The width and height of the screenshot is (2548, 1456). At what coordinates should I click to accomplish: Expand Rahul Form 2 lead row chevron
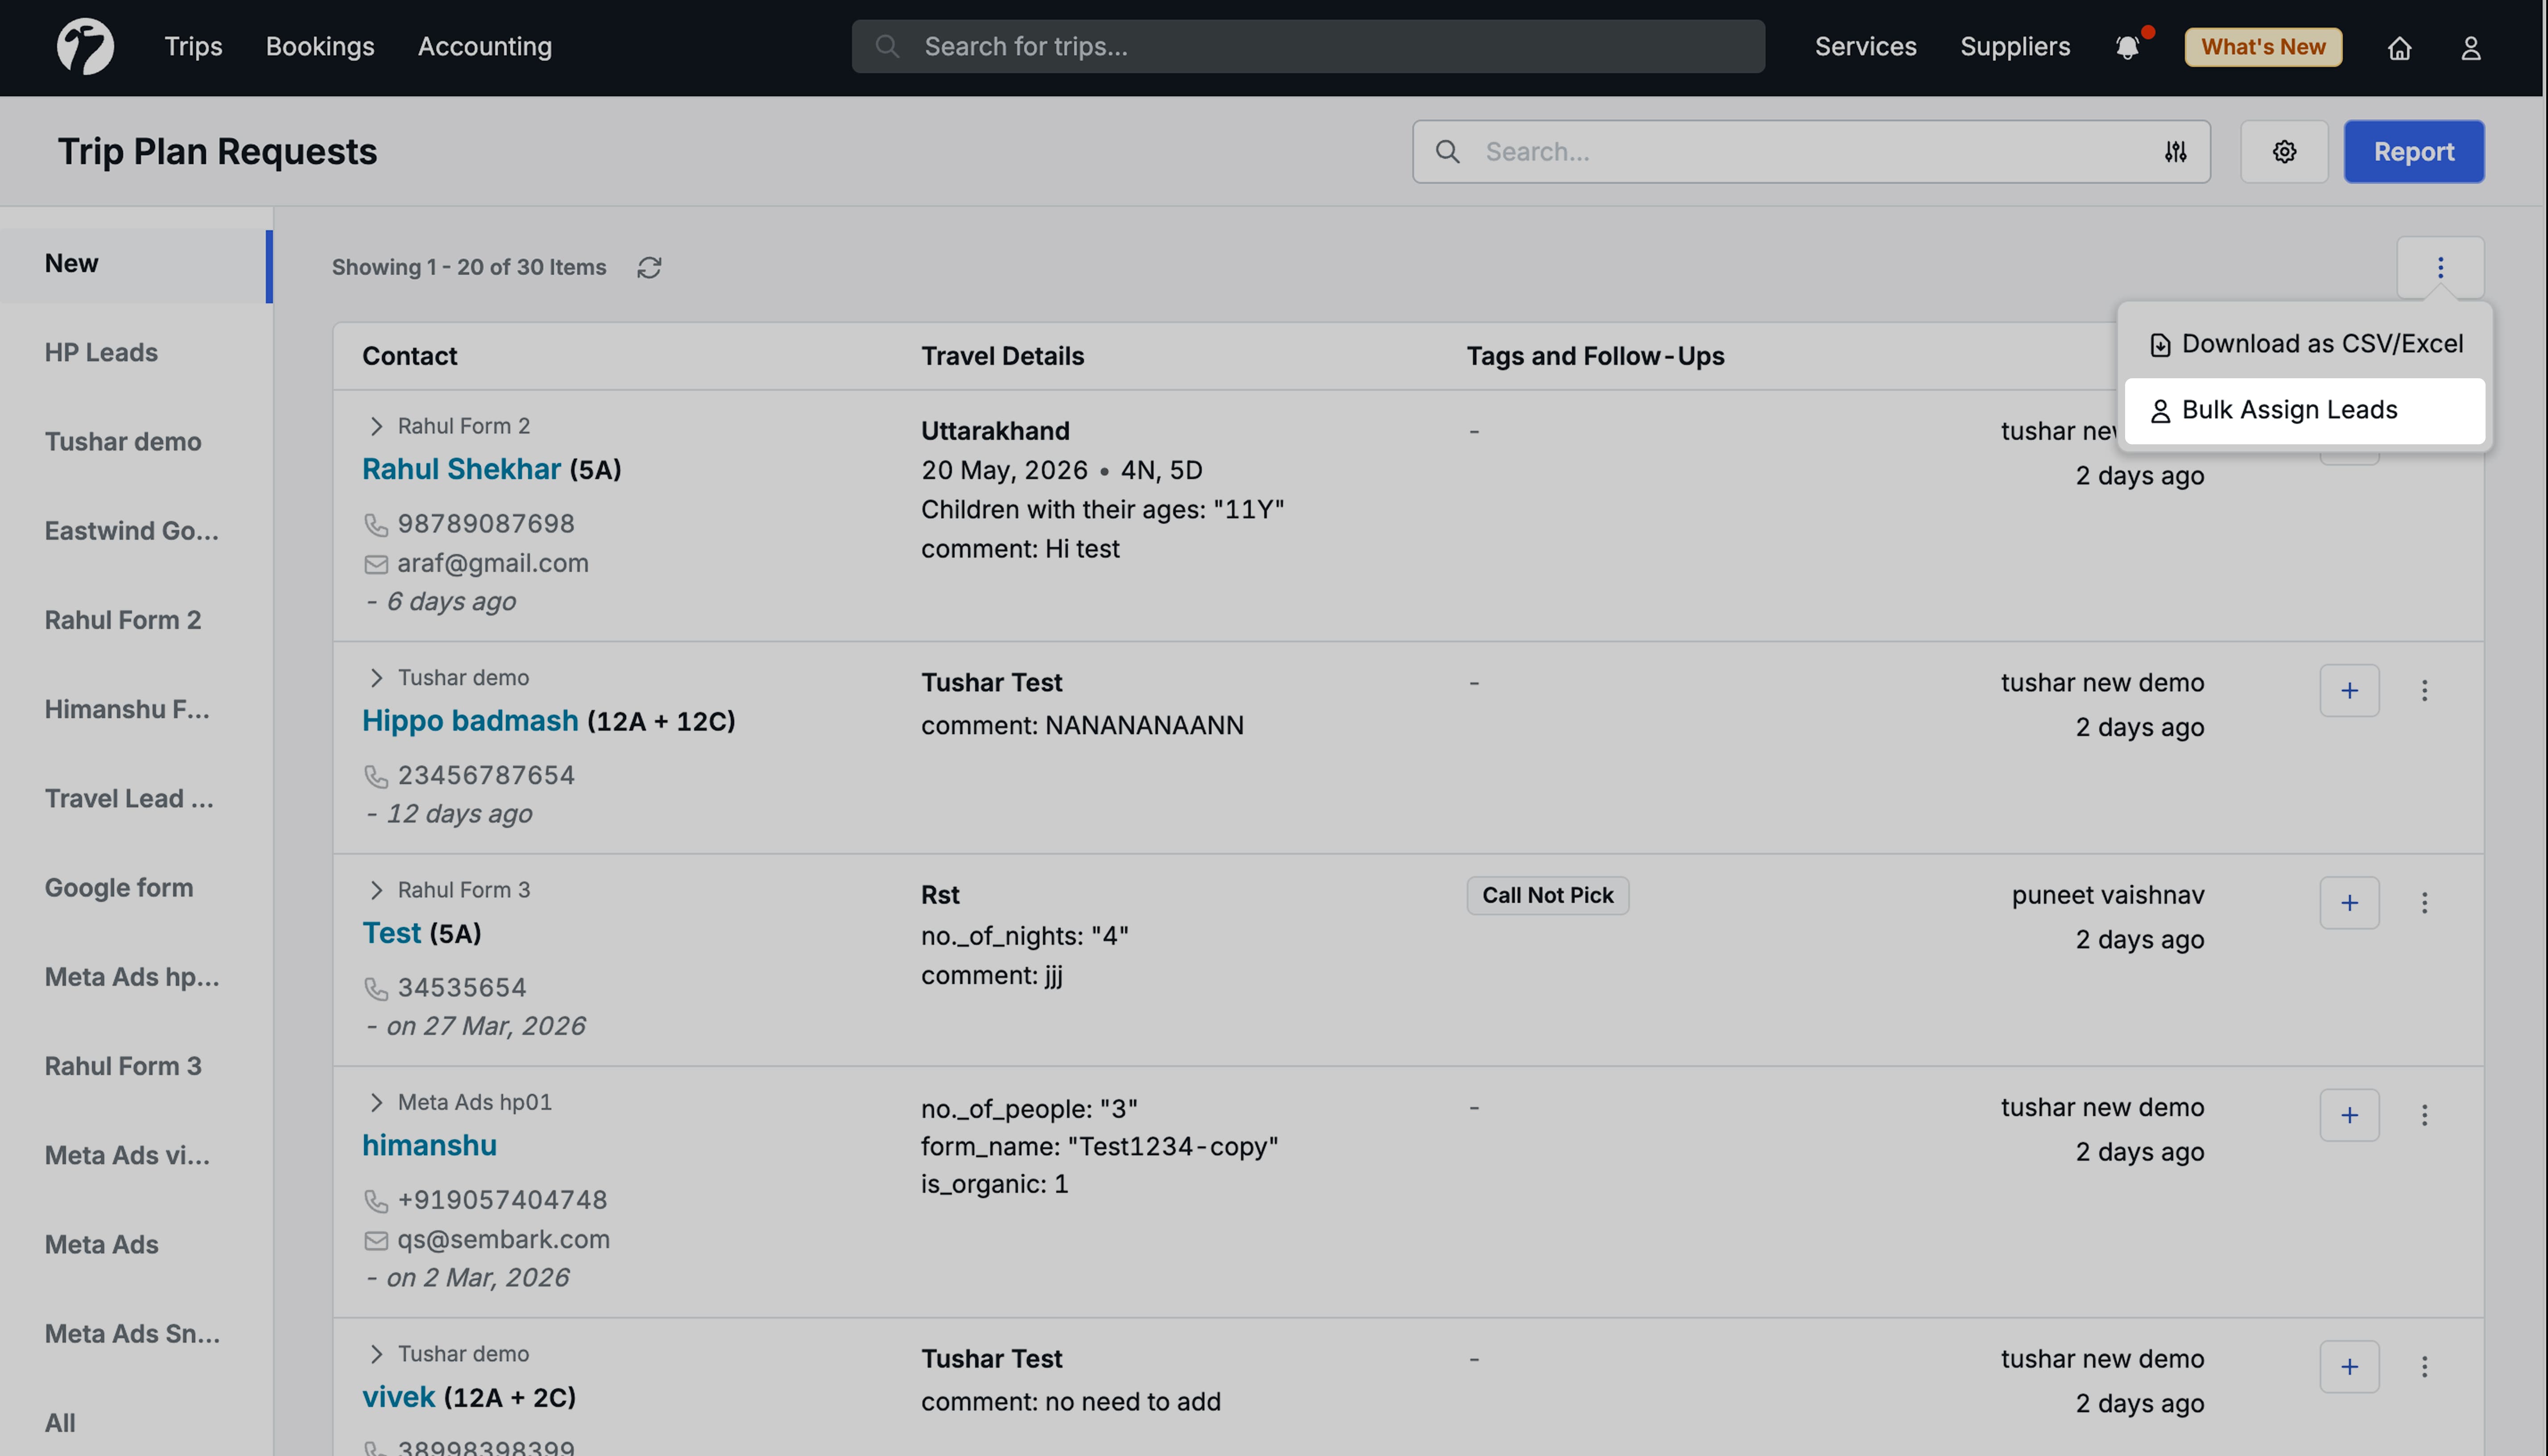(x=376, y=426)
